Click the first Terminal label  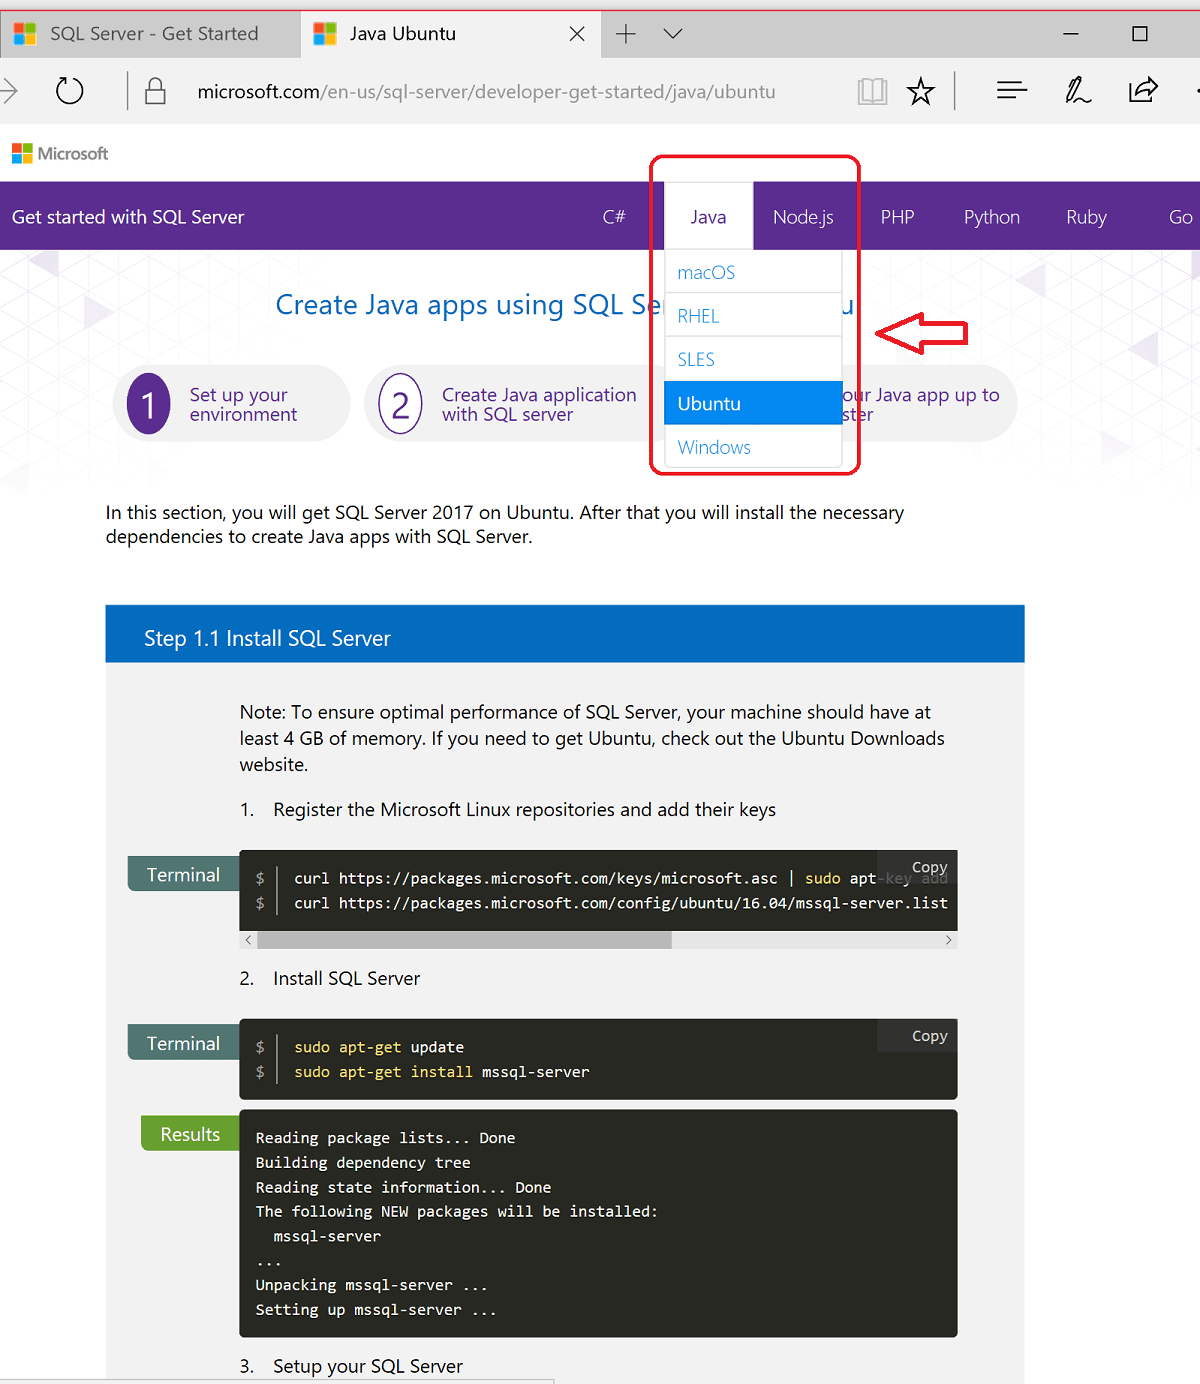tap(183, 874)
